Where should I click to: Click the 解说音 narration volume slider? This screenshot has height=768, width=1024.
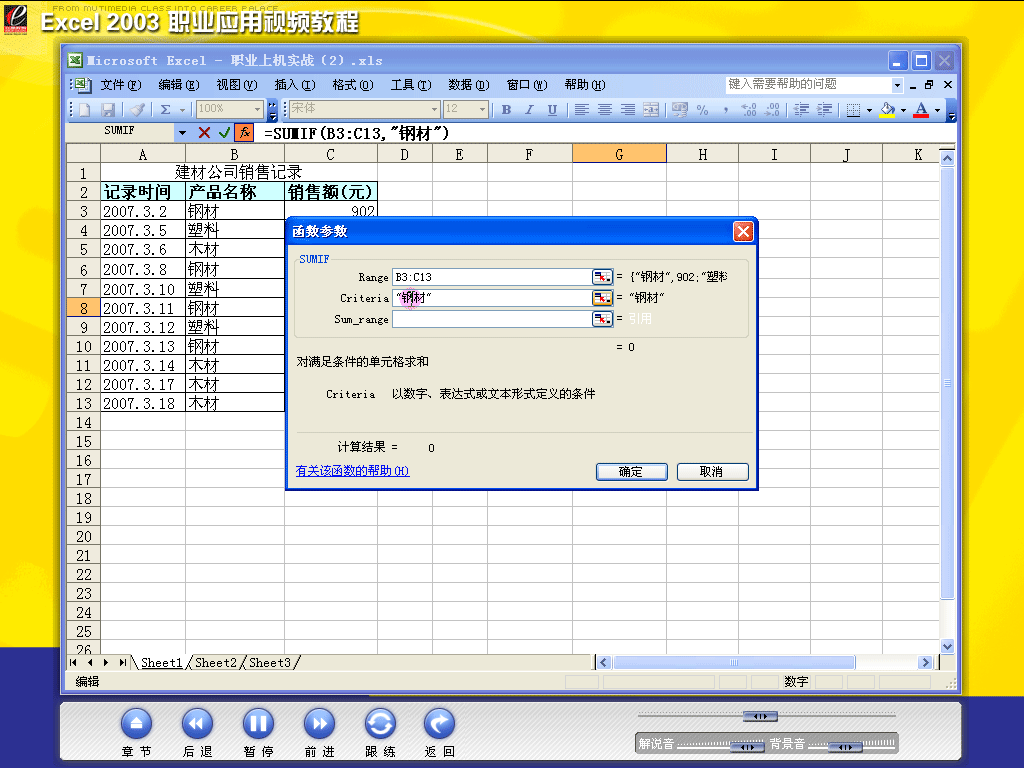(747, 746)
